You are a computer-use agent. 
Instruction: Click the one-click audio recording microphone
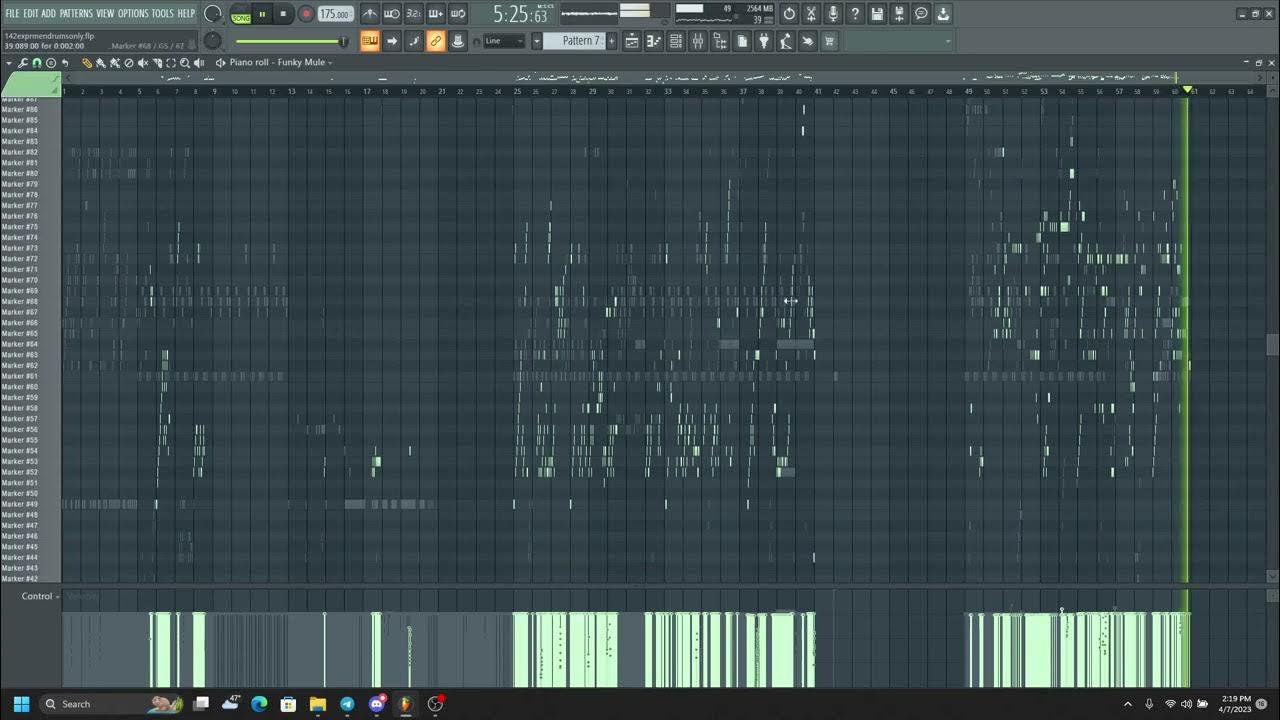point(833,14)
